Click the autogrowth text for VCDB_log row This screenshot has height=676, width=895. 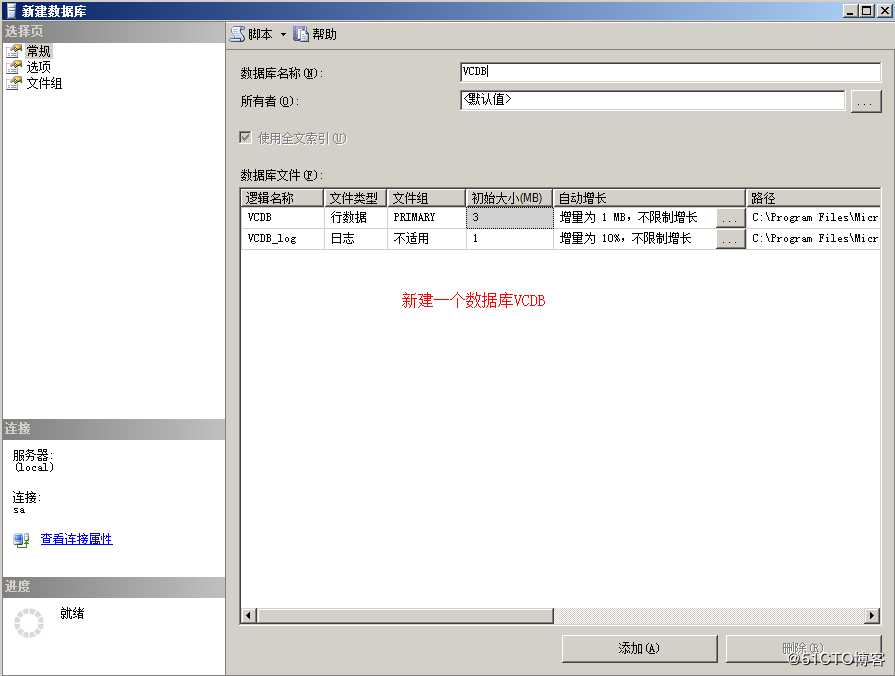(x=626, y=239)
